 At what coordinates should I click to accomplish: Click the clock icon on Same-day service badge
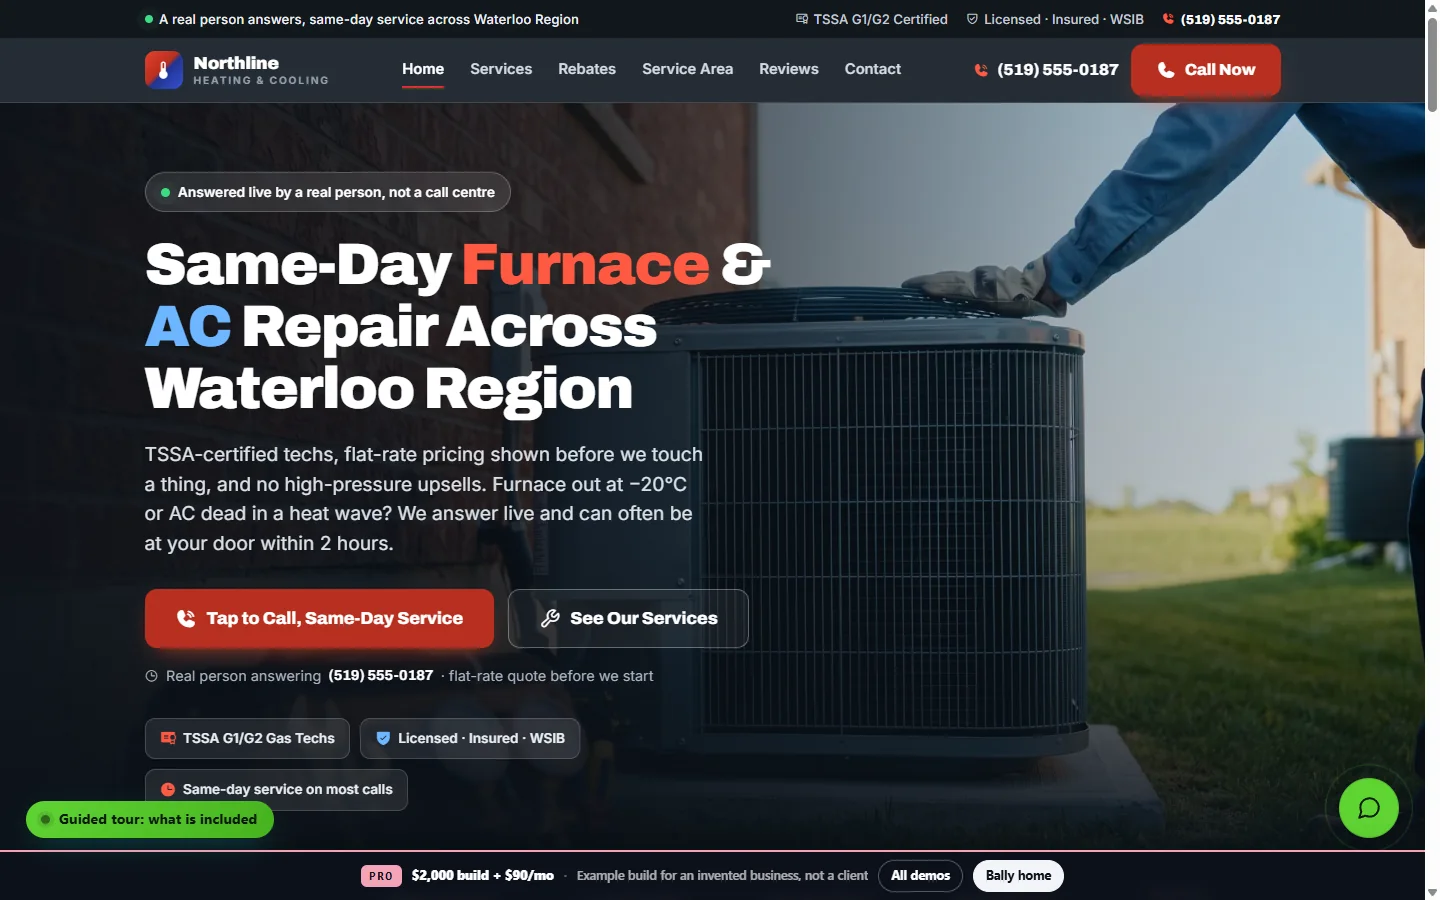(x=168, y=789)
